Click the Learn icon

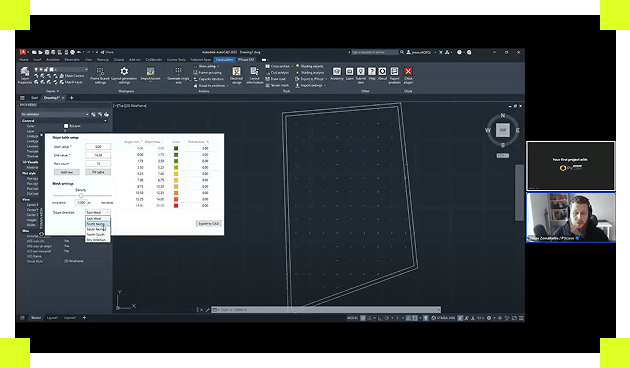pyautogui.click(x=350, y=73)
